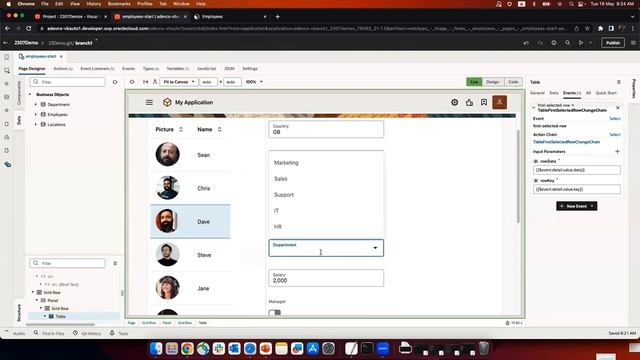This screenshot has width=640, height=360.
Task: Open Slack from the dock
Action: click(x=218, y=349)
